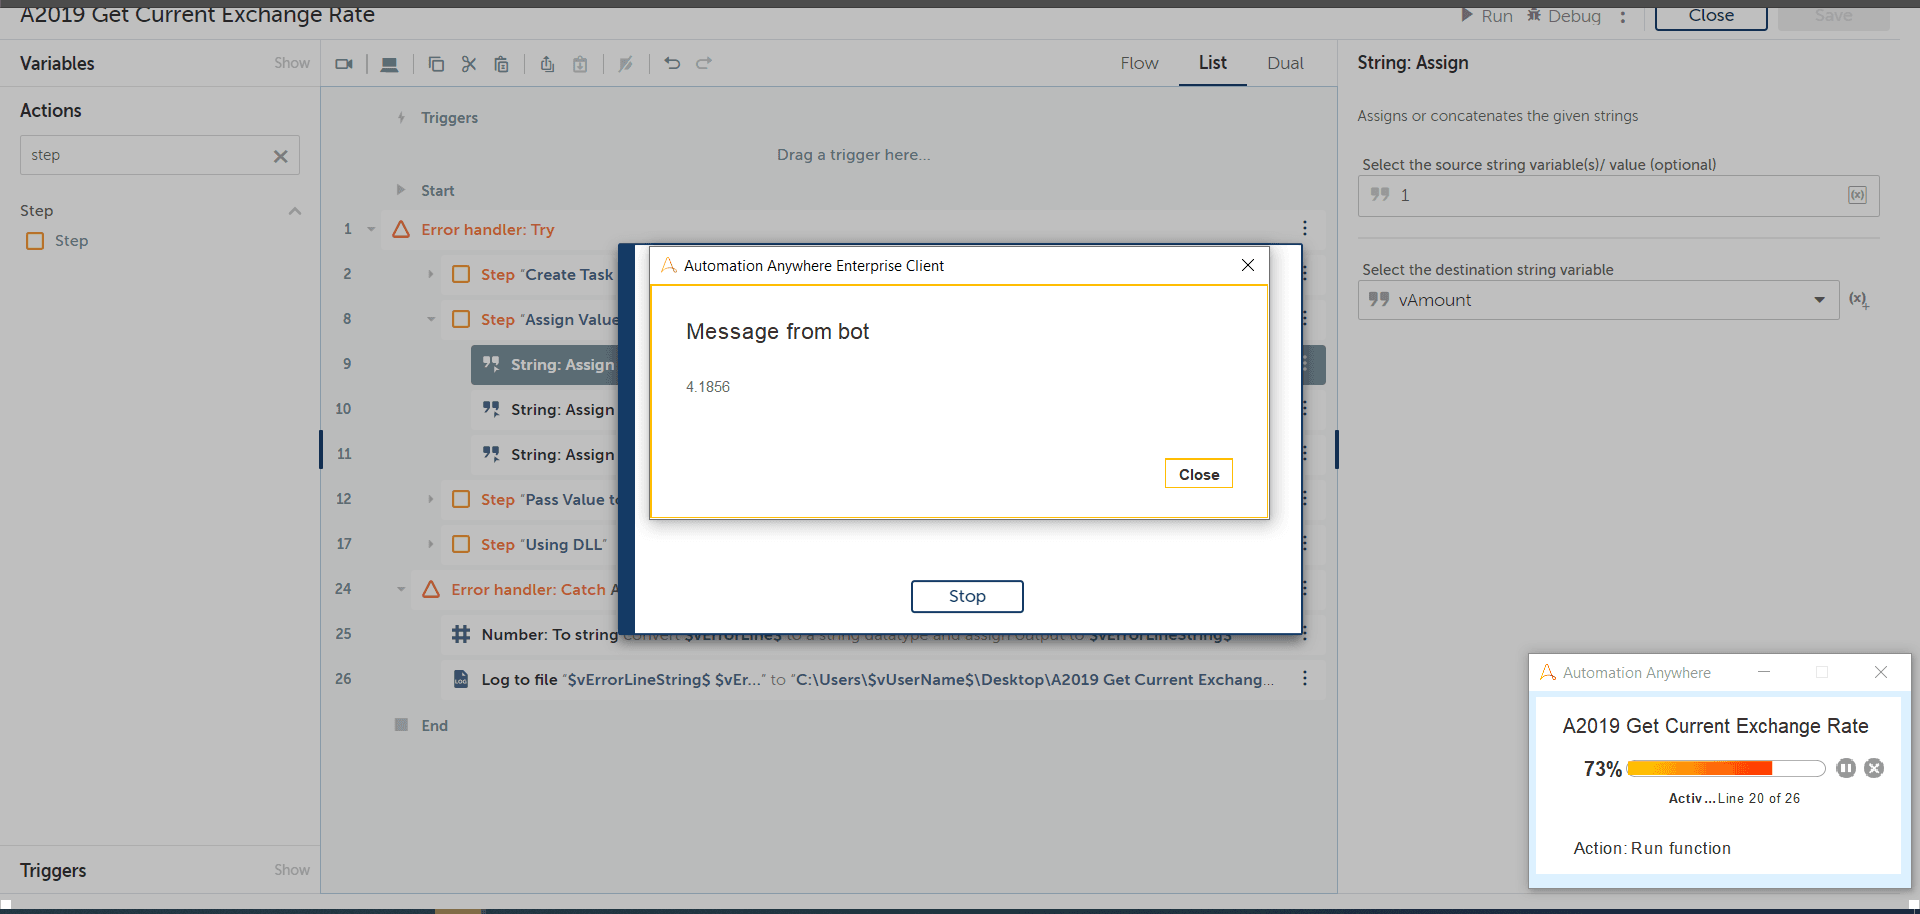The height and width of the screenshot is (914, 1920).
Task: Run the bot from the top bar
Action: (1487, 16)
